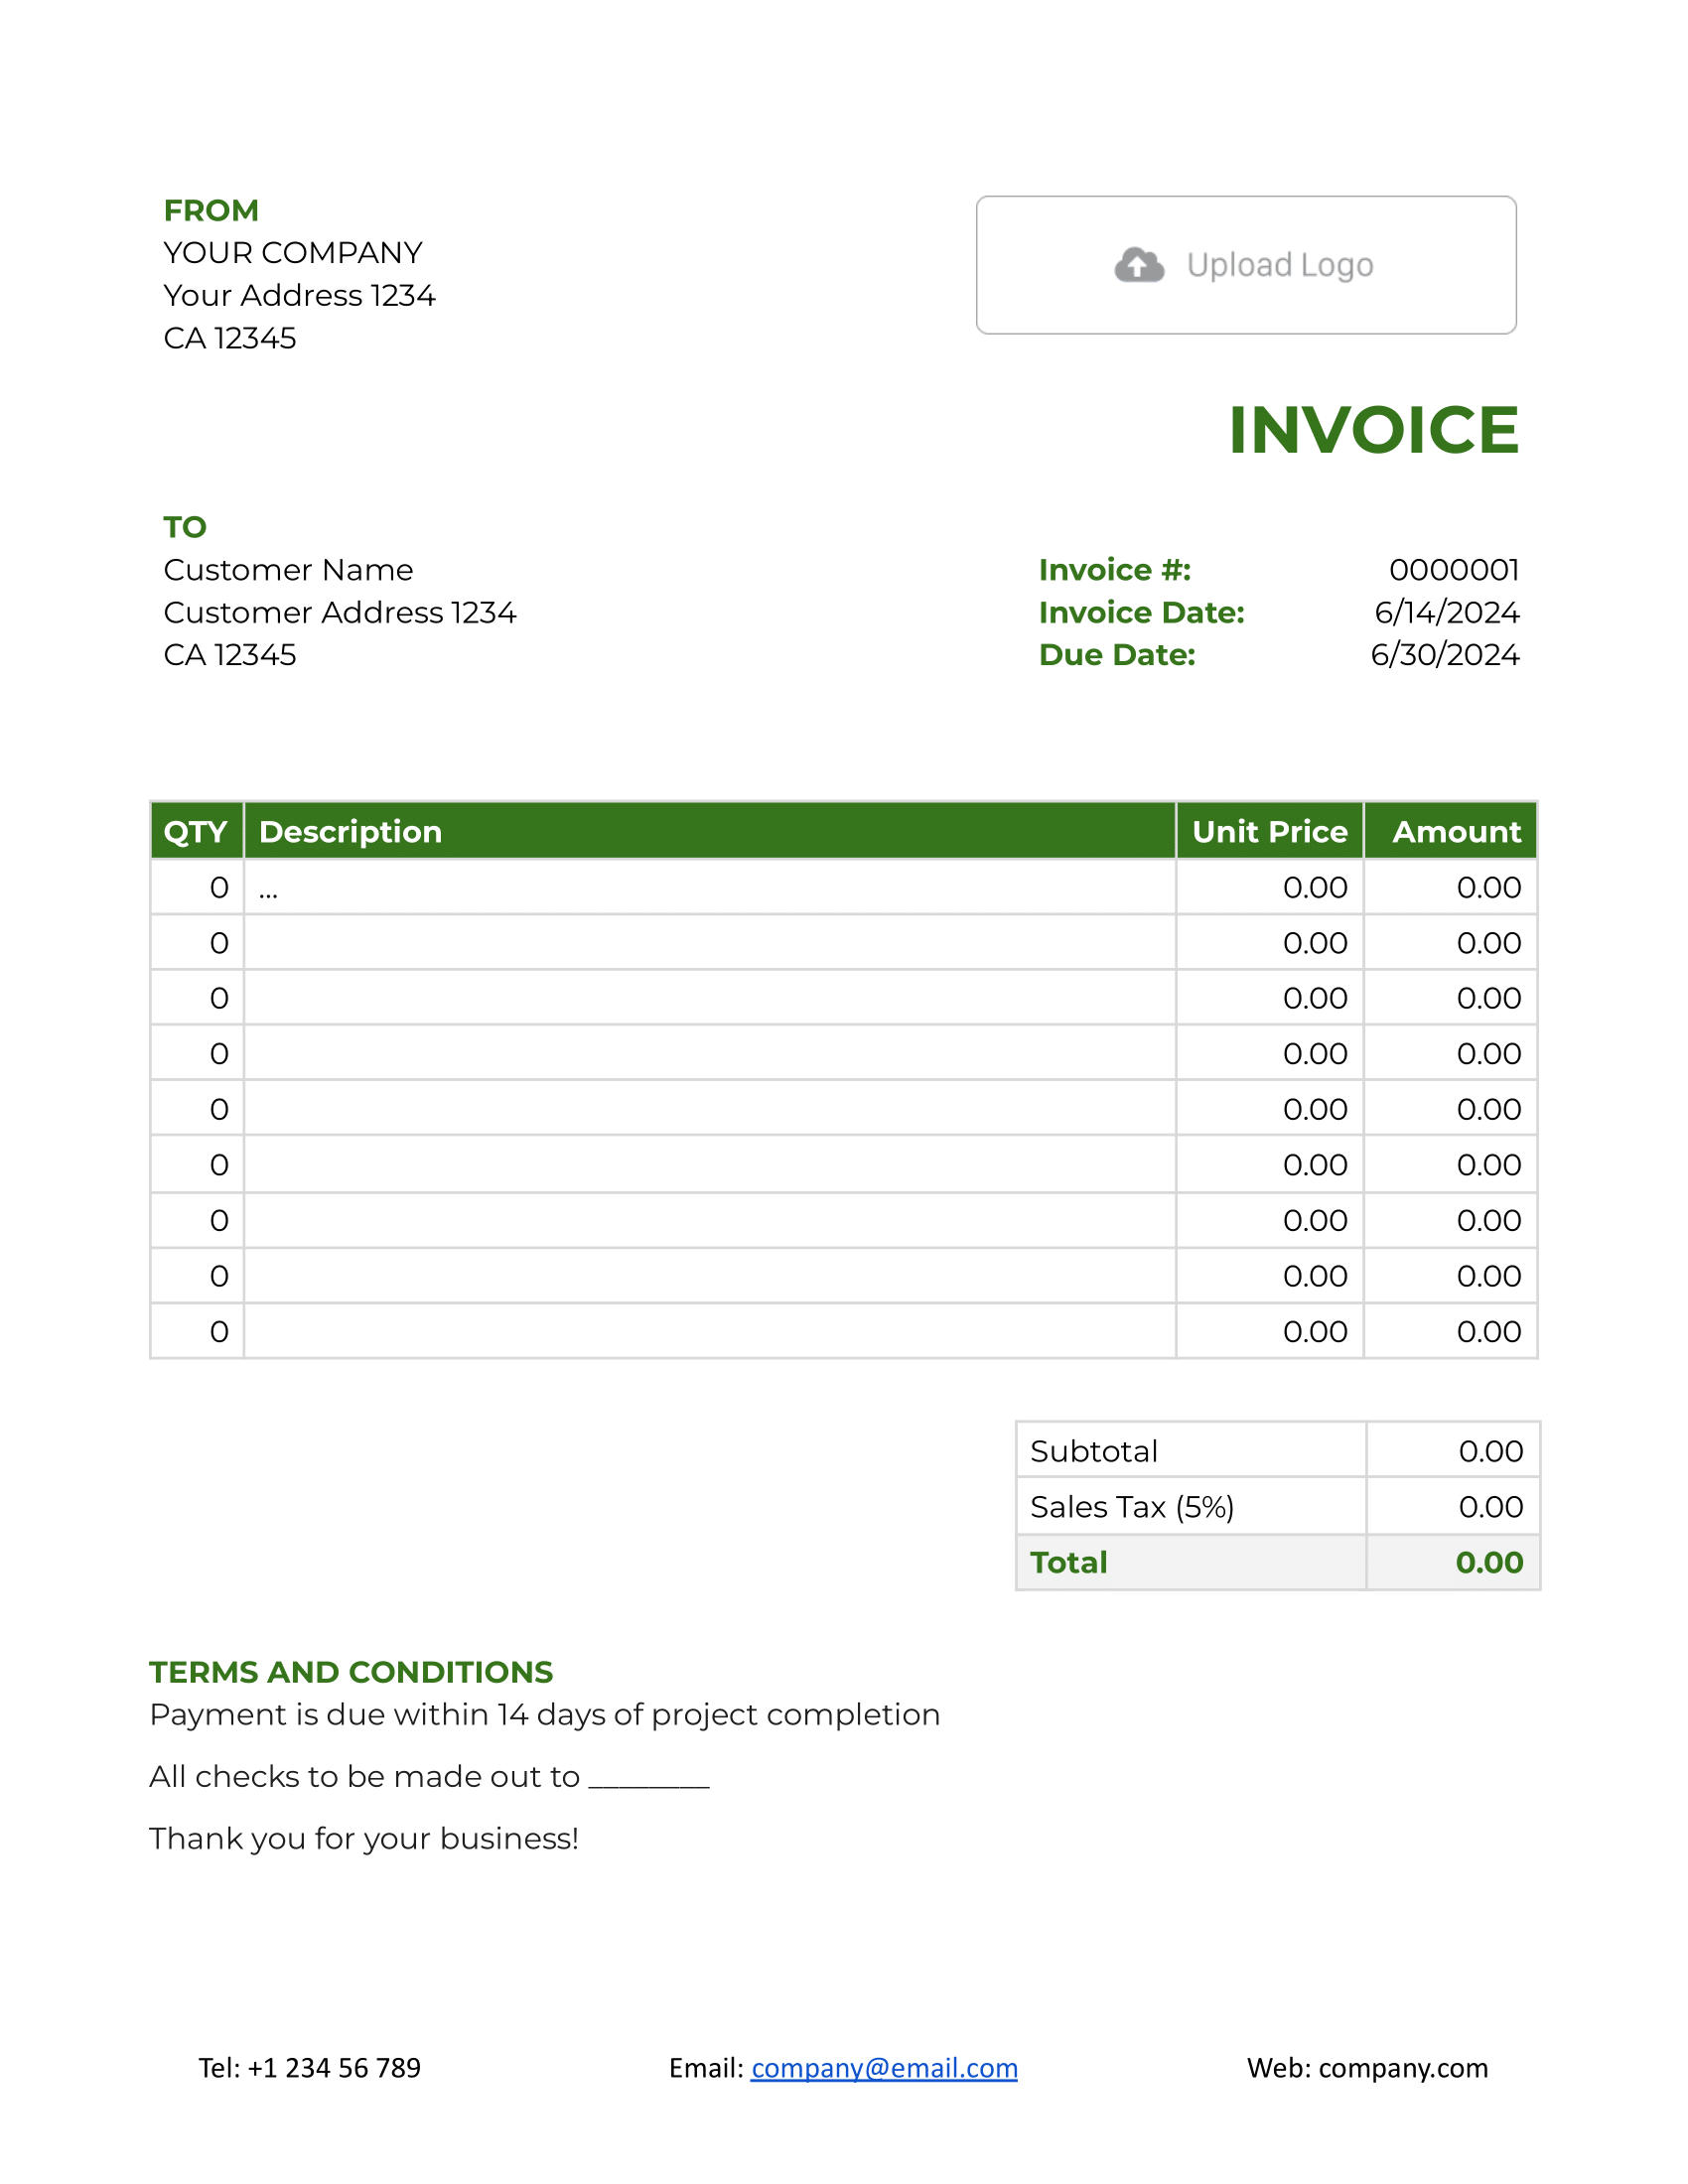1688x2184 pixels.
Task: Click the Web: company.com text
Action: [x=1367, y=2068]
